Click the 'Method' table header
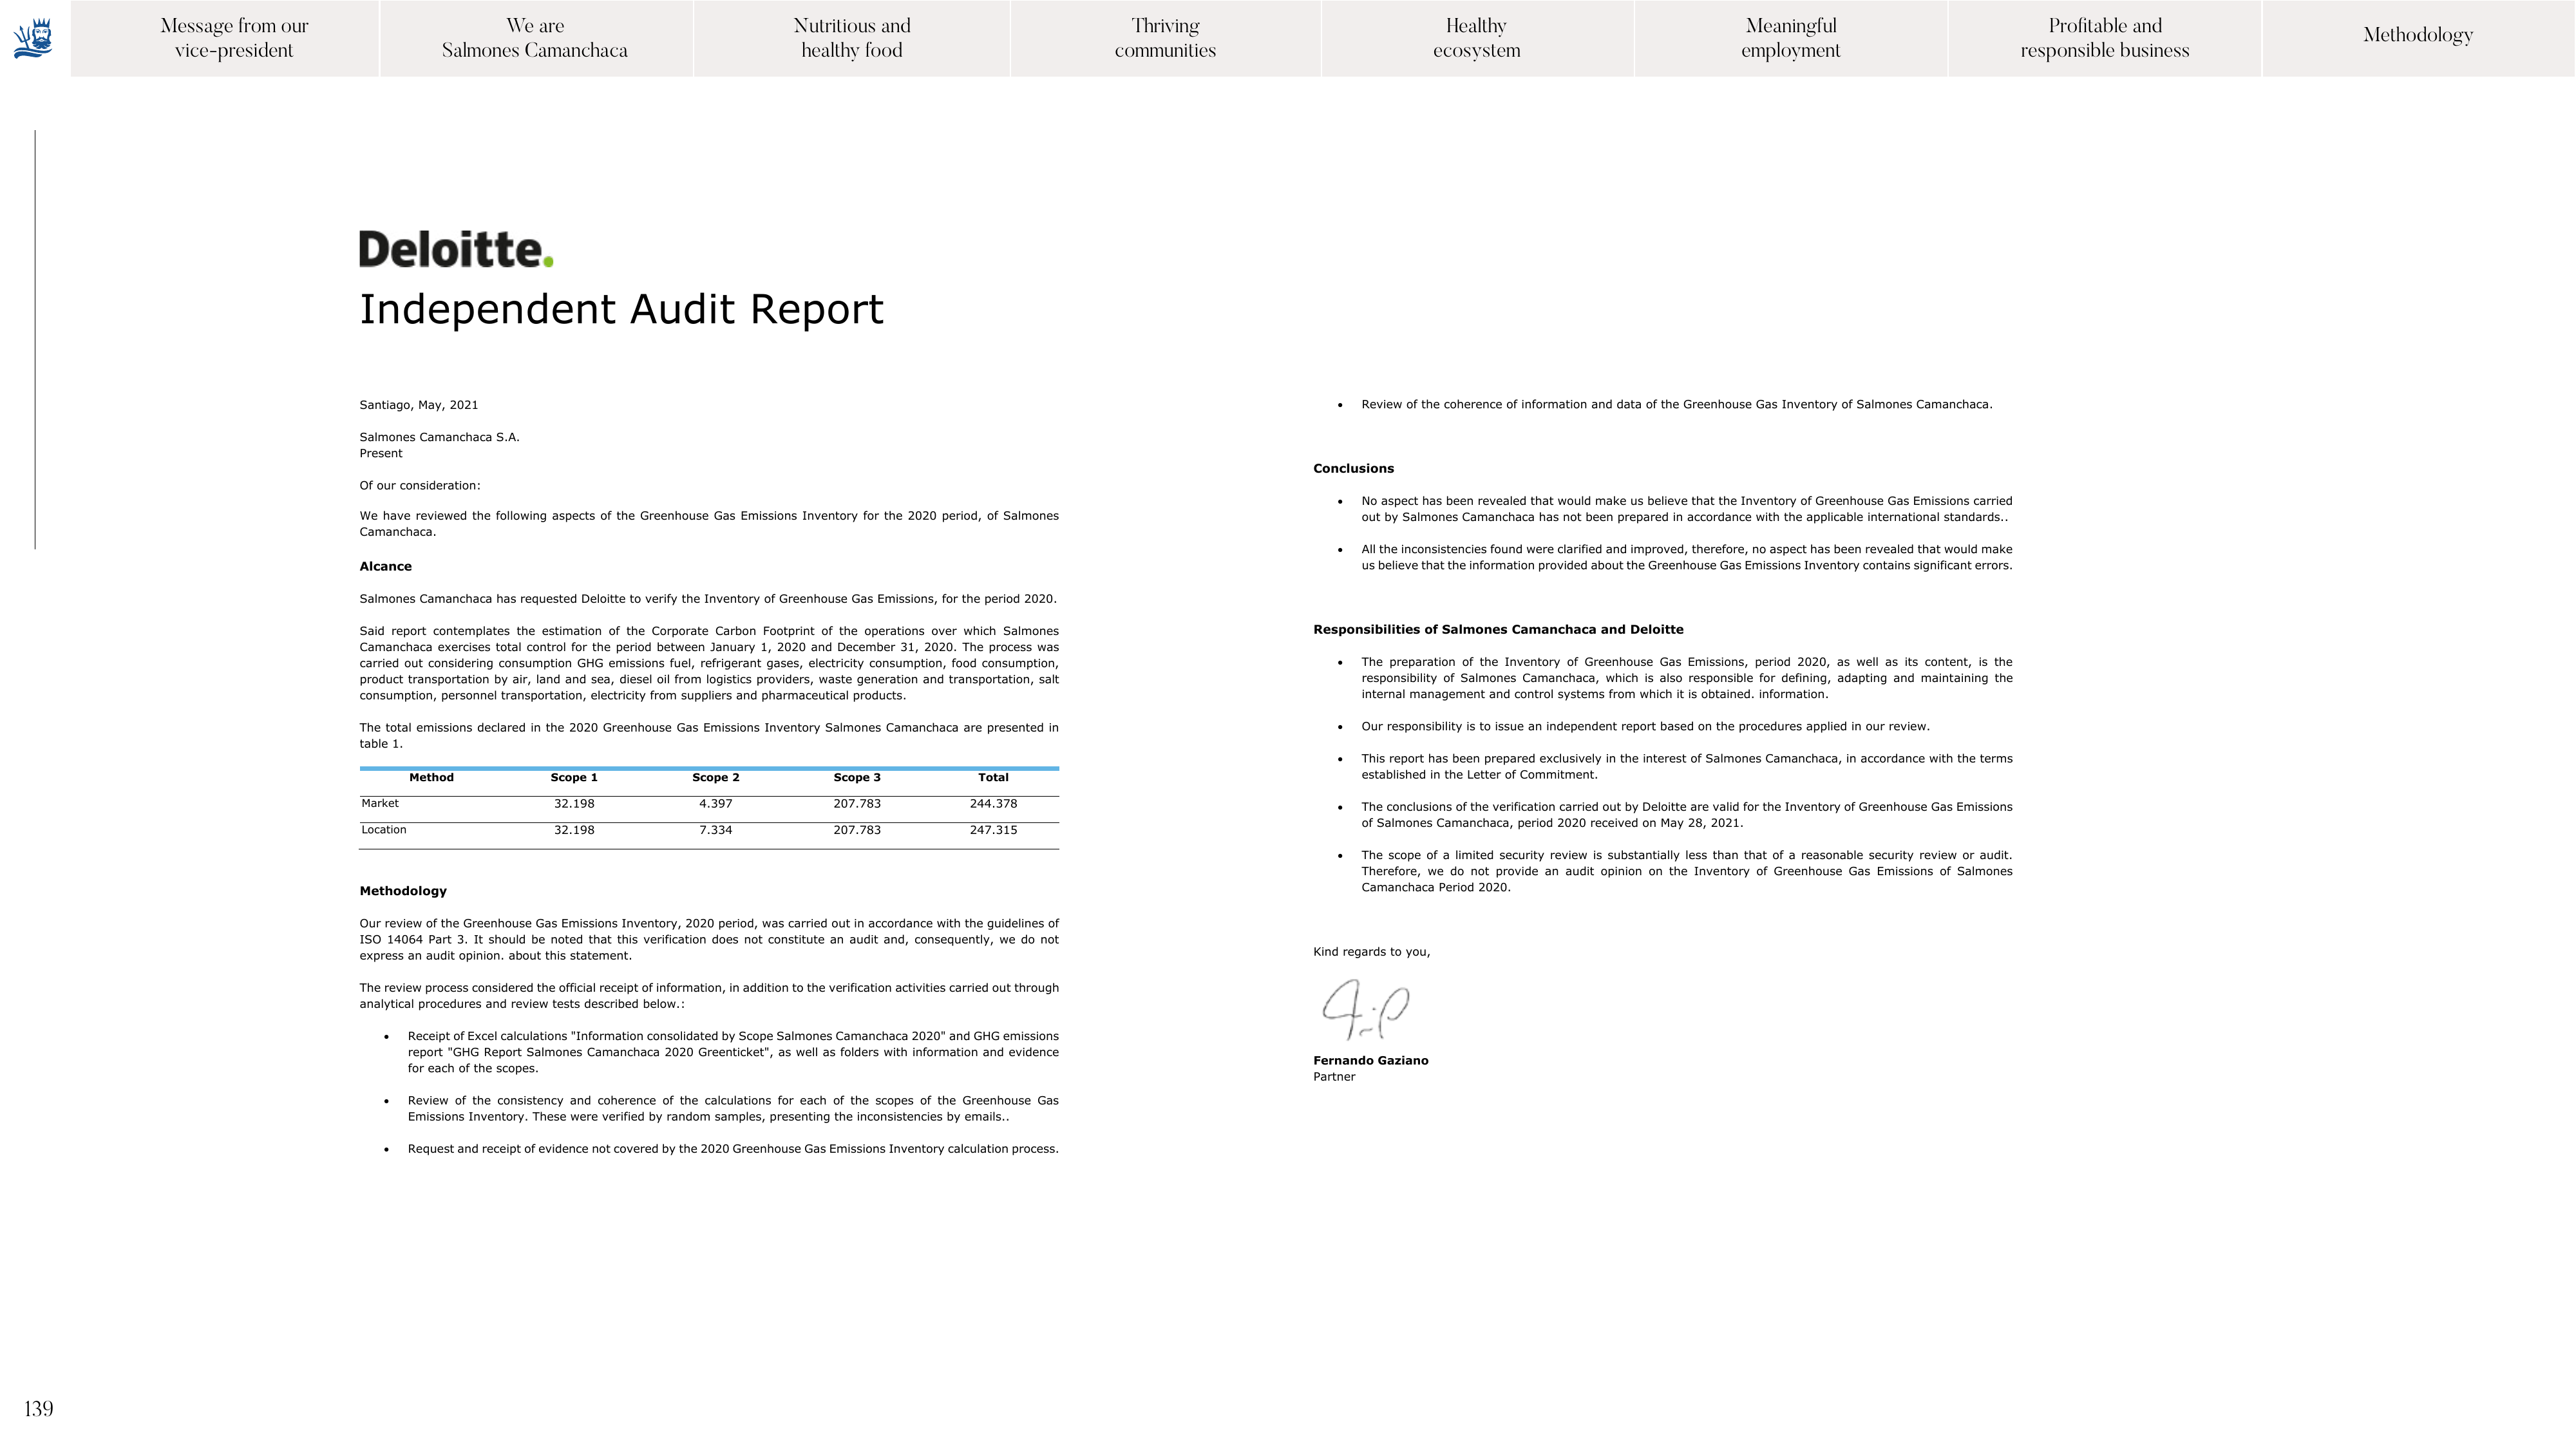Viewport: 2576px width, 1449px height. coord(431,777)
